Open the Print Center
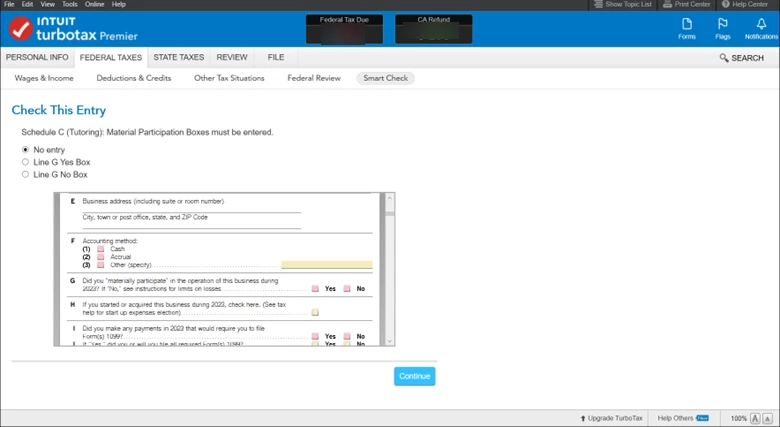The image size is (780, 427). [686, 4]
